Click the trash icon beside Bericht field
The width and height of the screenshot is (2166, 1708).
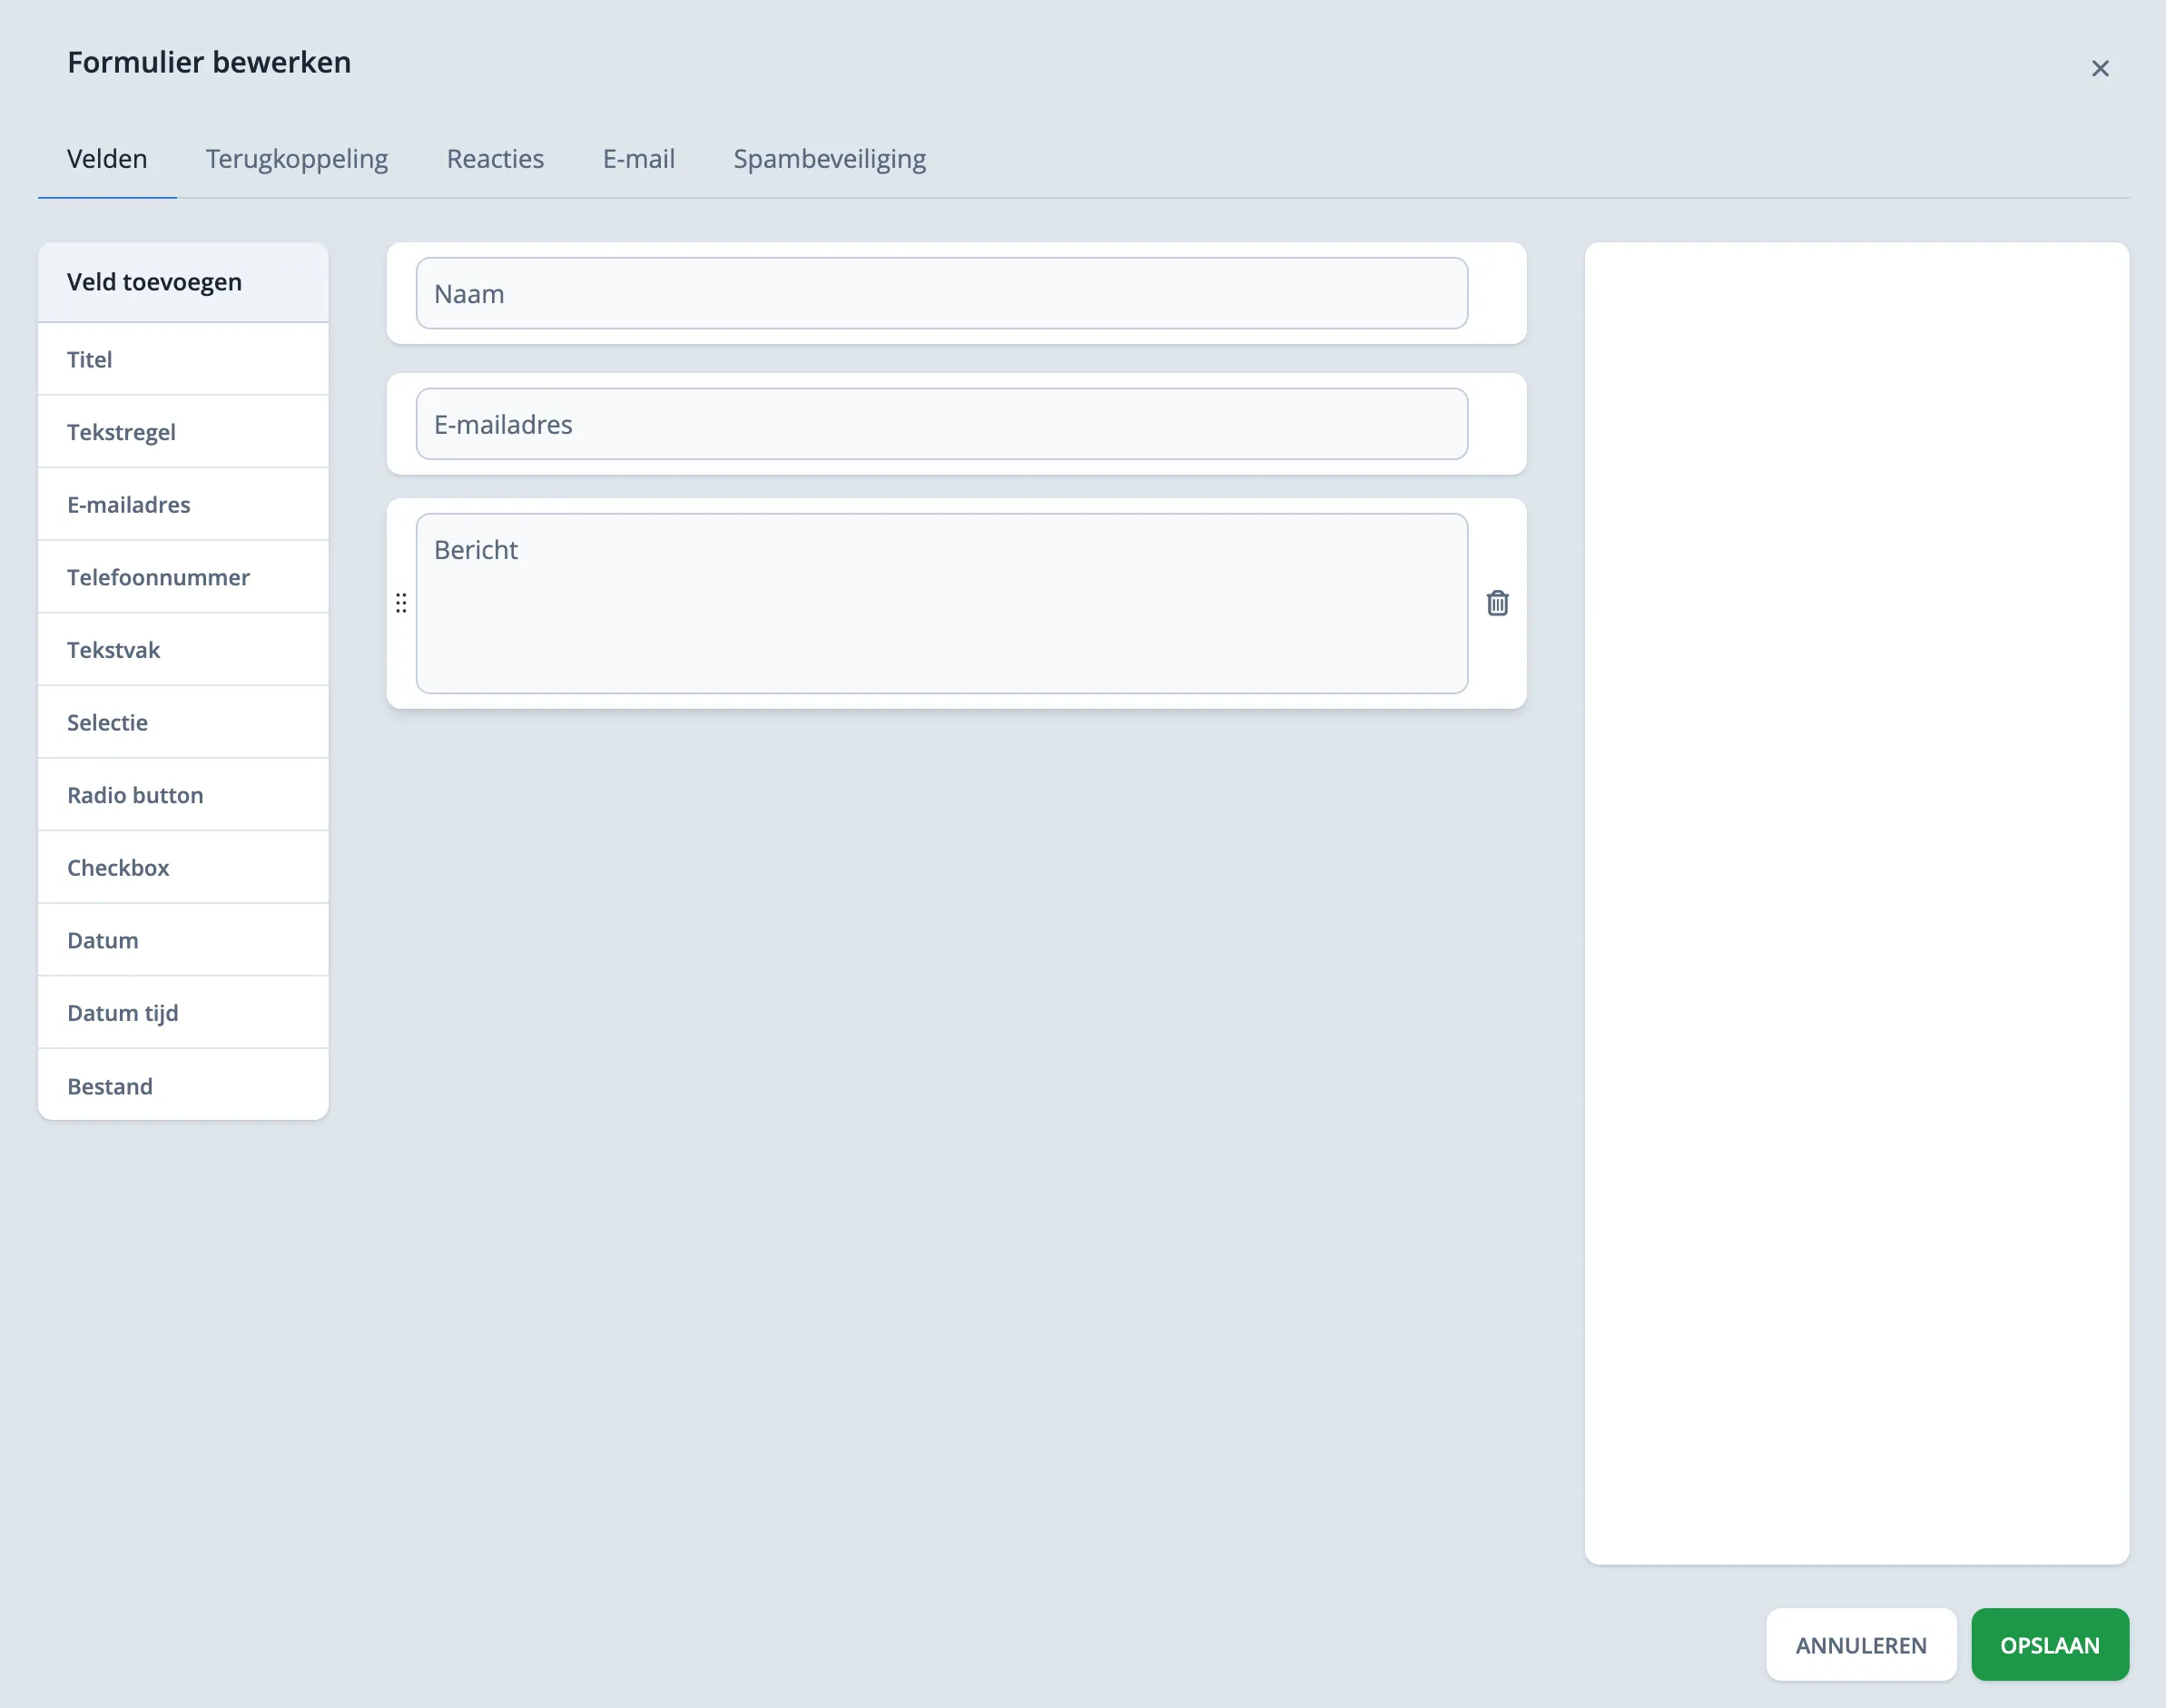(1497, 603)
